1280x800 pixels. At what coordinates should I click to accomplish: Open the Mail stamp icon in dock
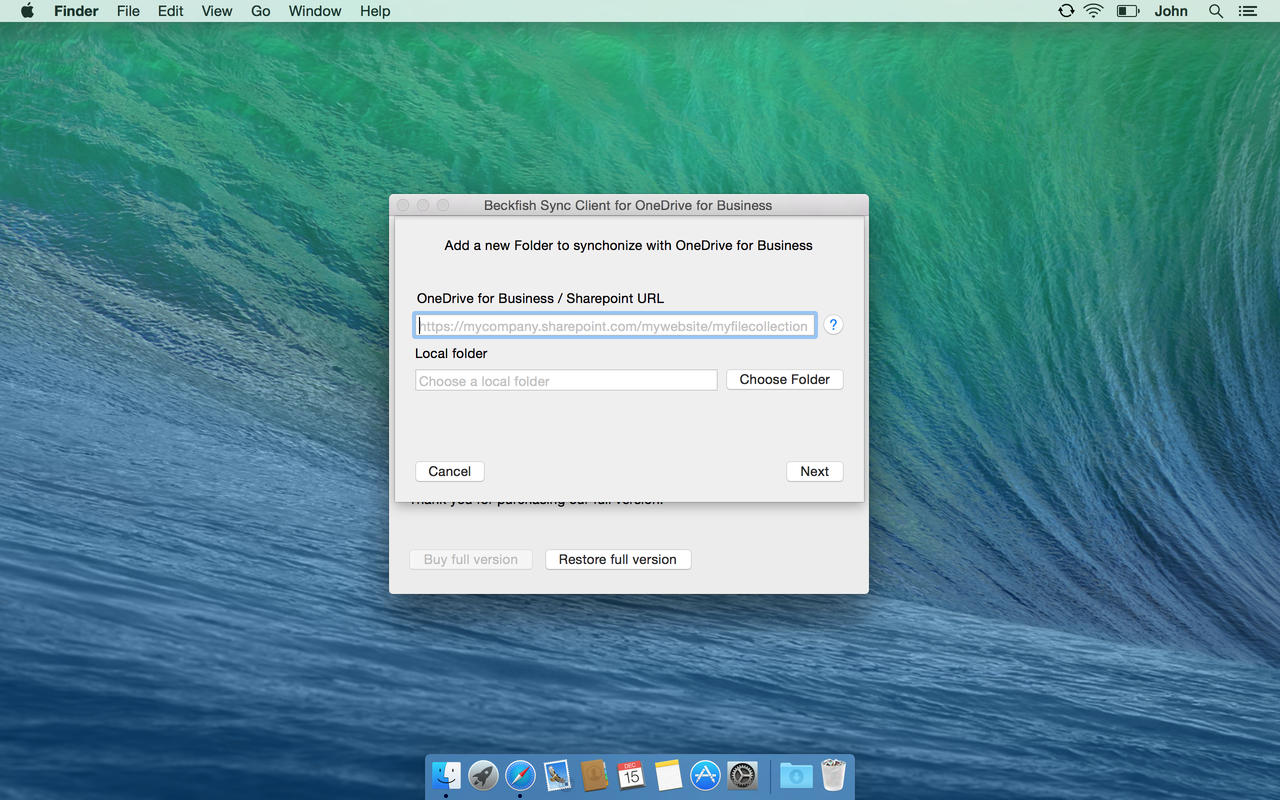[x=557, y=775]
